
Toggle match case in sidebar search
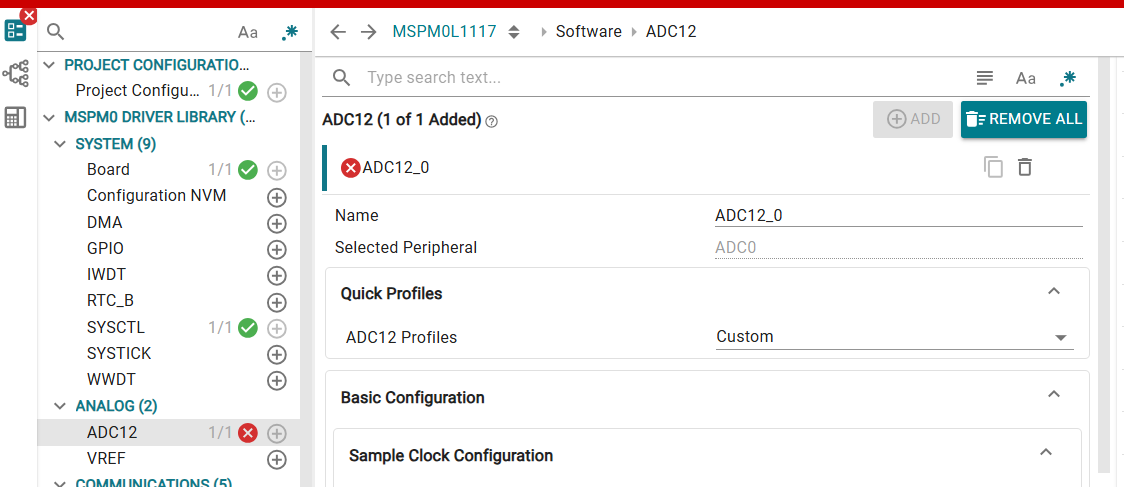pyautogui.click(x=248, y=32)
